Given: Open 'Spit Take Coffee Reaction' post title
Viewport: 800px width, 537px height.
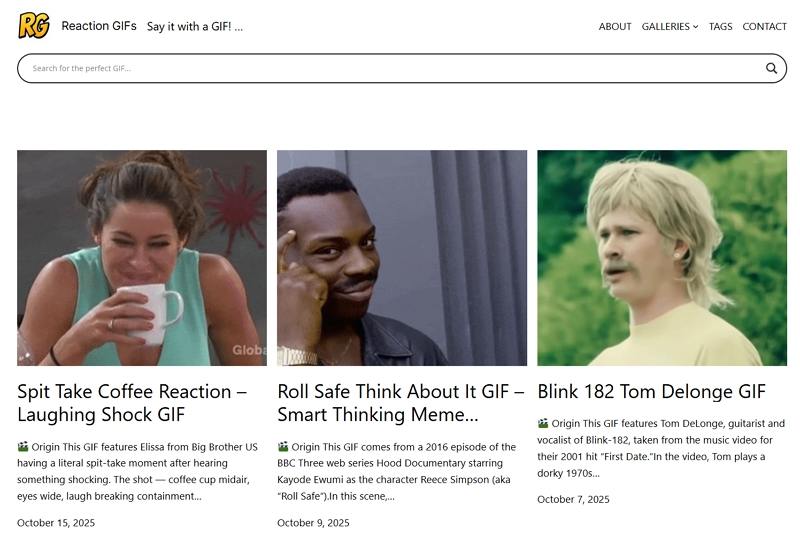Looking at the screenshot, I should tap(132, 403).
